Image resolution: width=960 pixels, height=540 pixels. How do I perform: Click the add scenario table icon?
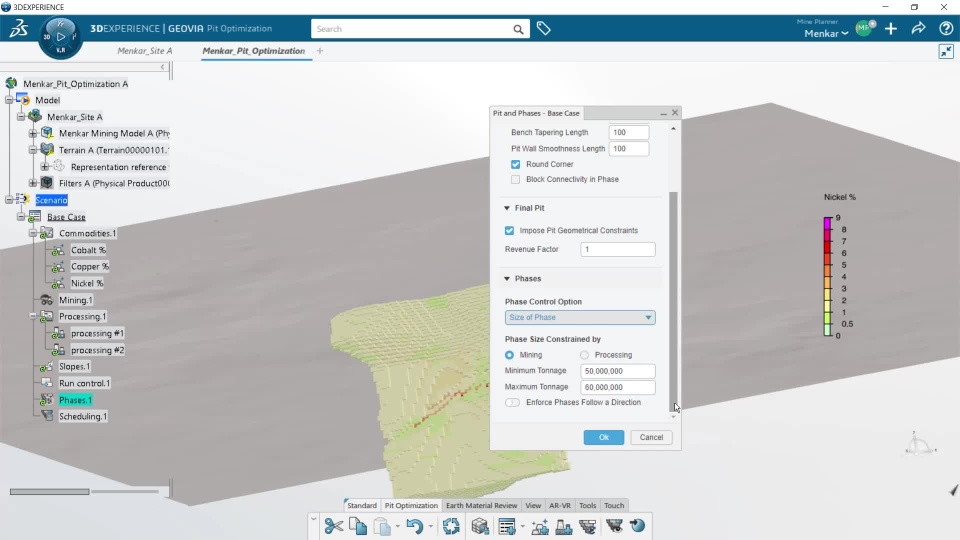pyautogui.click(x=507, y=526)
